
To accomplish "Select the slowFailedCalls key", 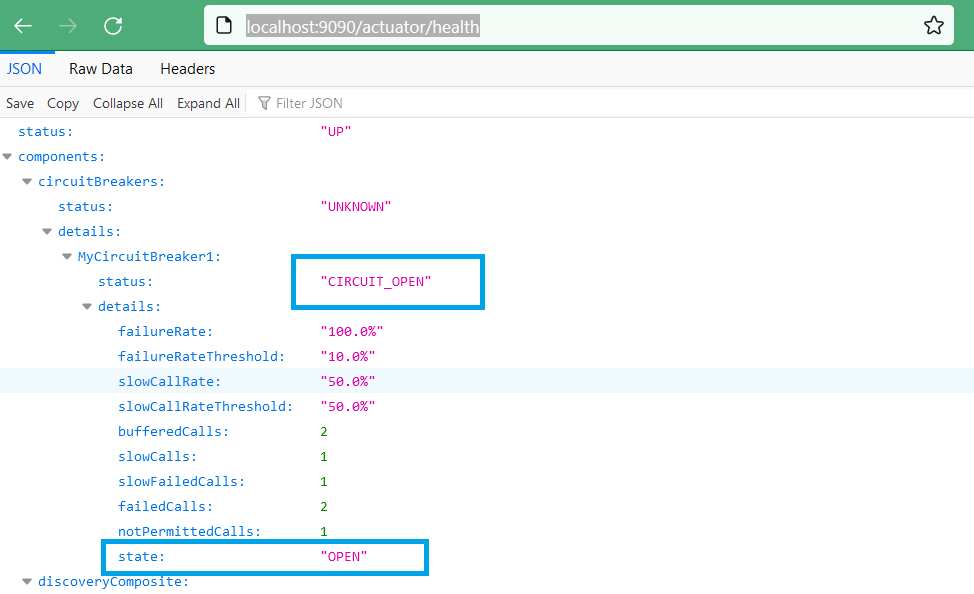I will point(181,482).
